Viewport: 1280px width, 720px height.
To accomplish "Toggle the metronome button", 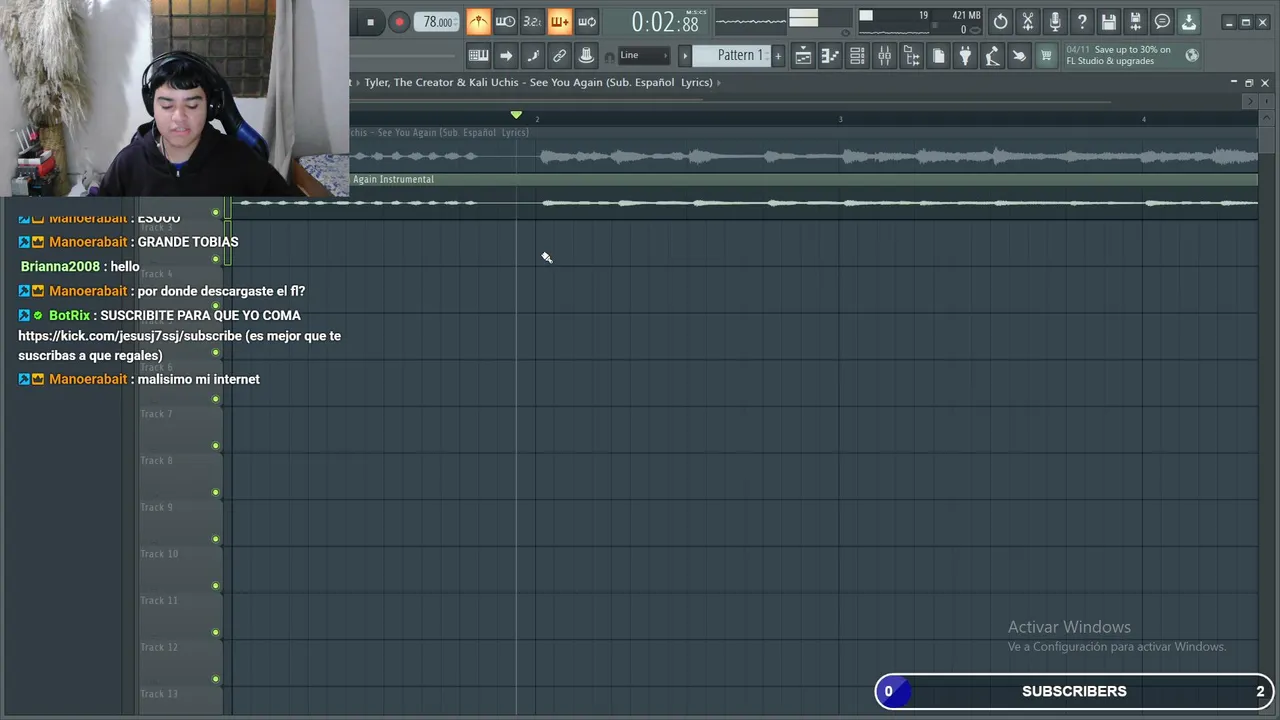I will click(x=478, y=22).
